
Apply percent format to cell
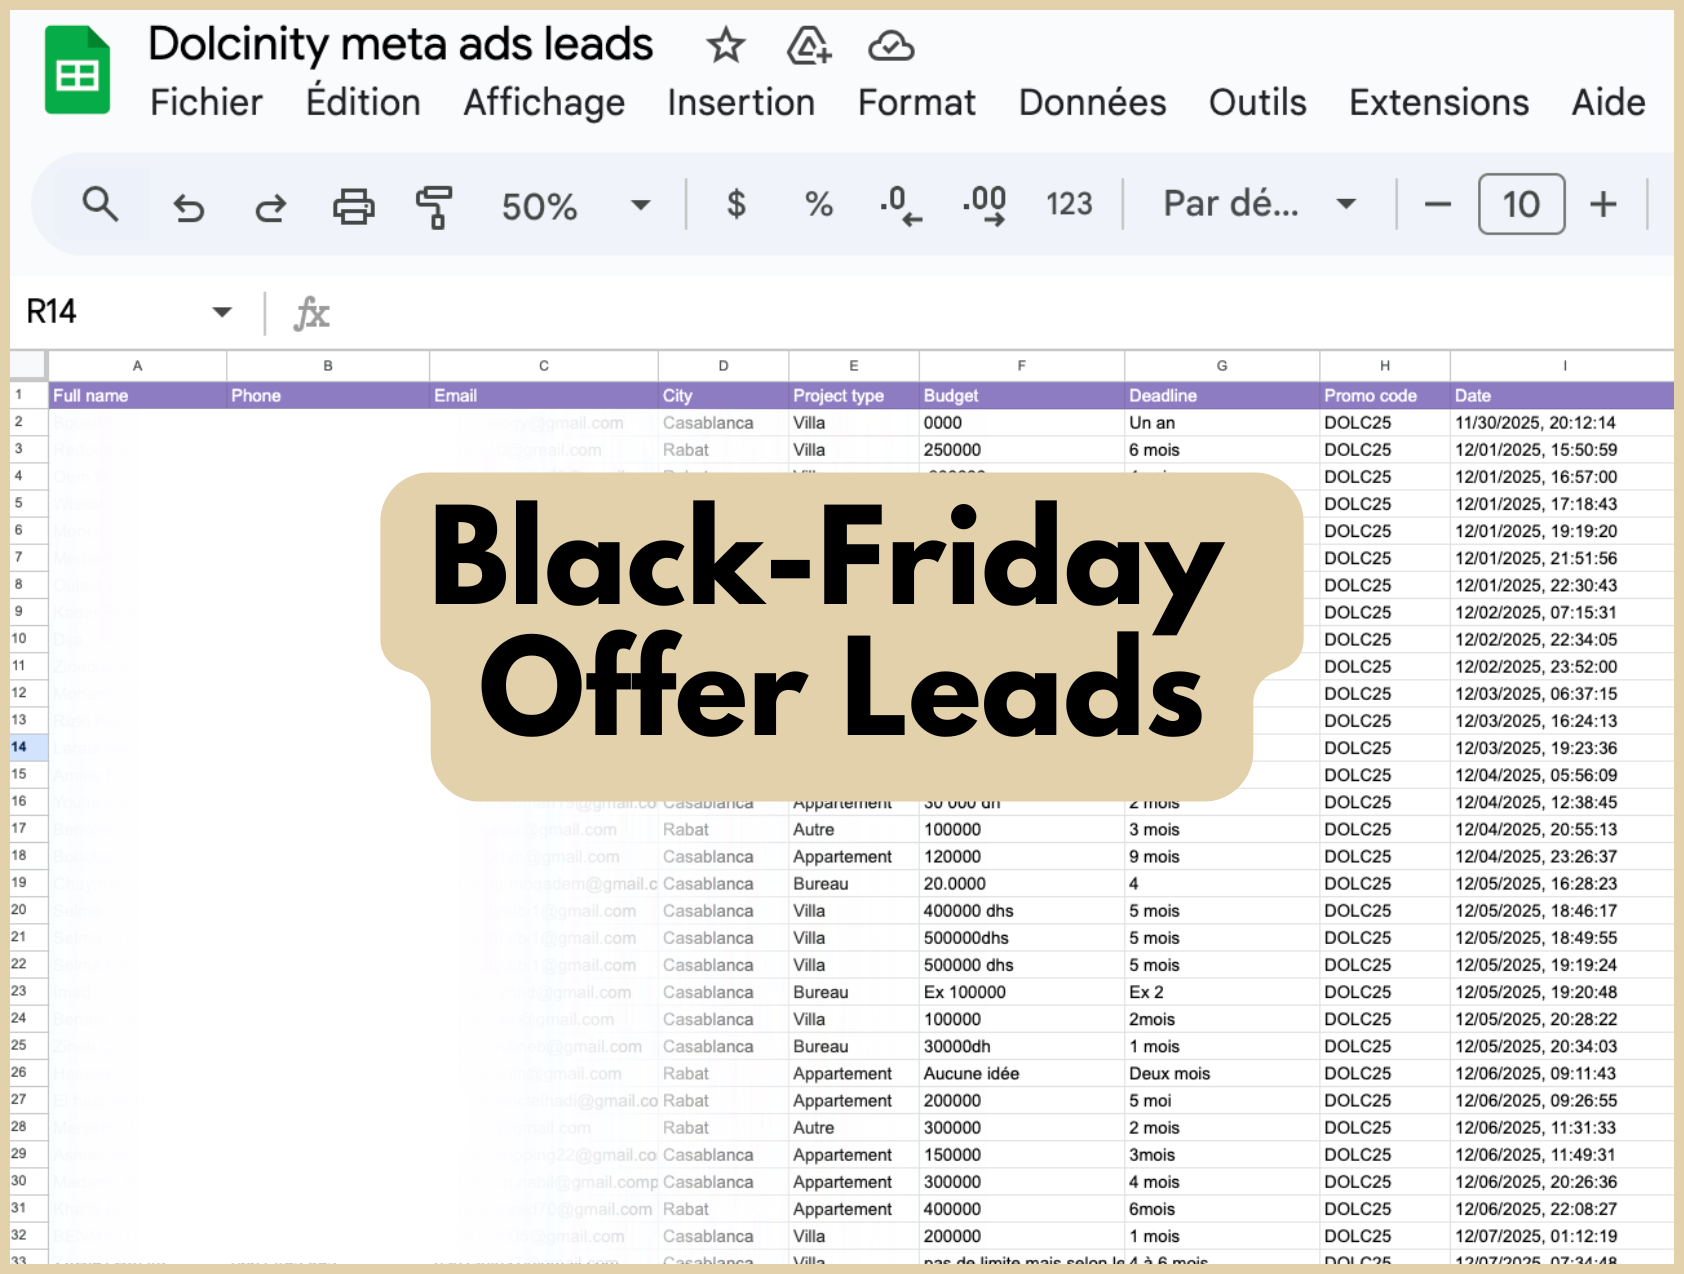818,205
